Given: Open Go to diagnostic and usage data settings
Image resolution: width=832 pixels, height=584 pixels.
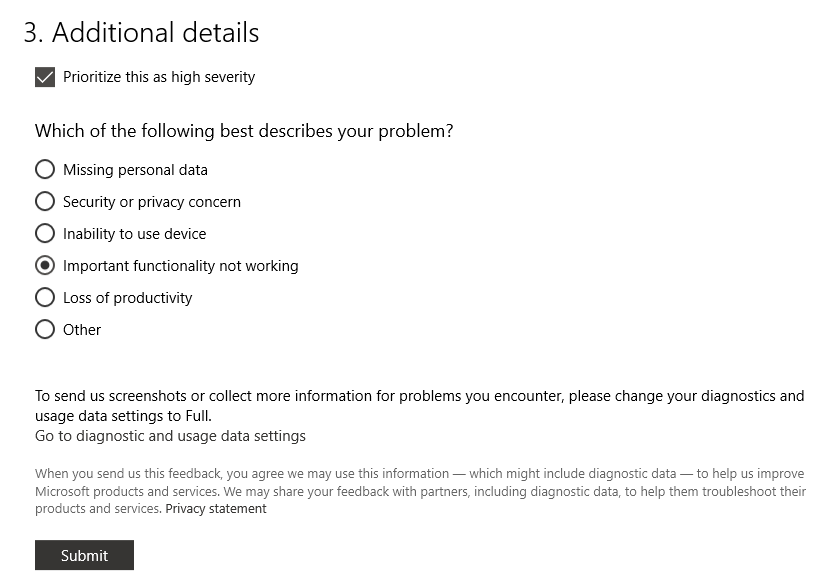Looking at the screenshot, I should 170,436.
